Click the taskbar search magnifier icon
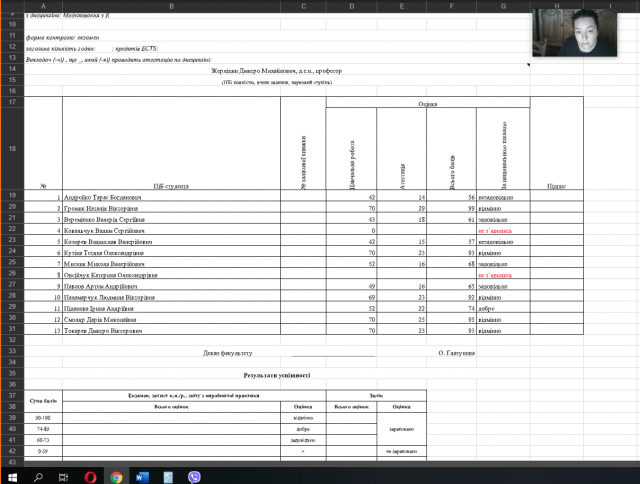640x484 pixels. (38, 477)
